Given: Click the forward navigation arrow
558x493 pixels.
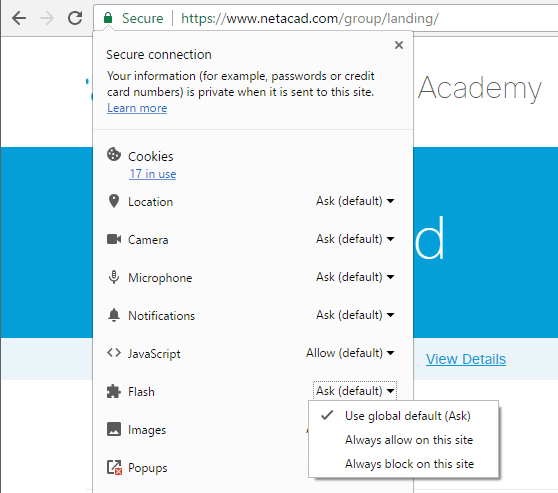Looking at the screenshot, I should pos(47,18).
